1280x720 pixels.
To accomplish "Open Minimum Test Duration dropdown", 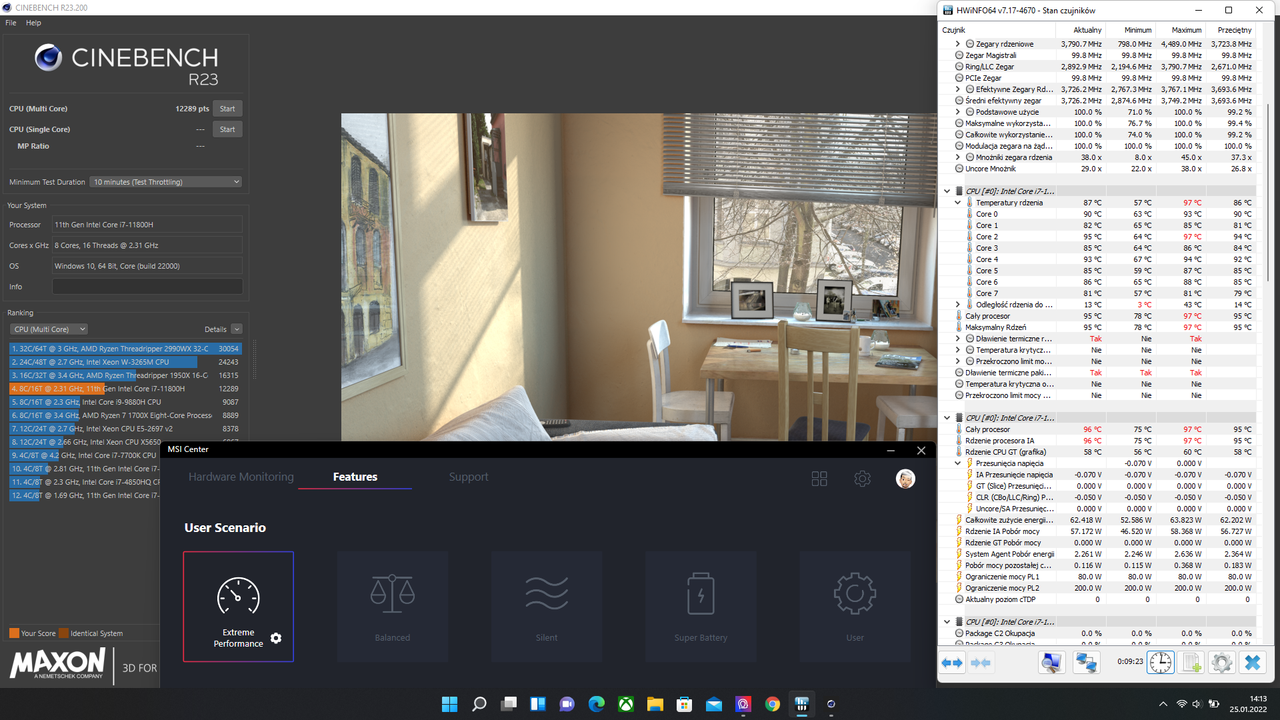I will 166,182.
